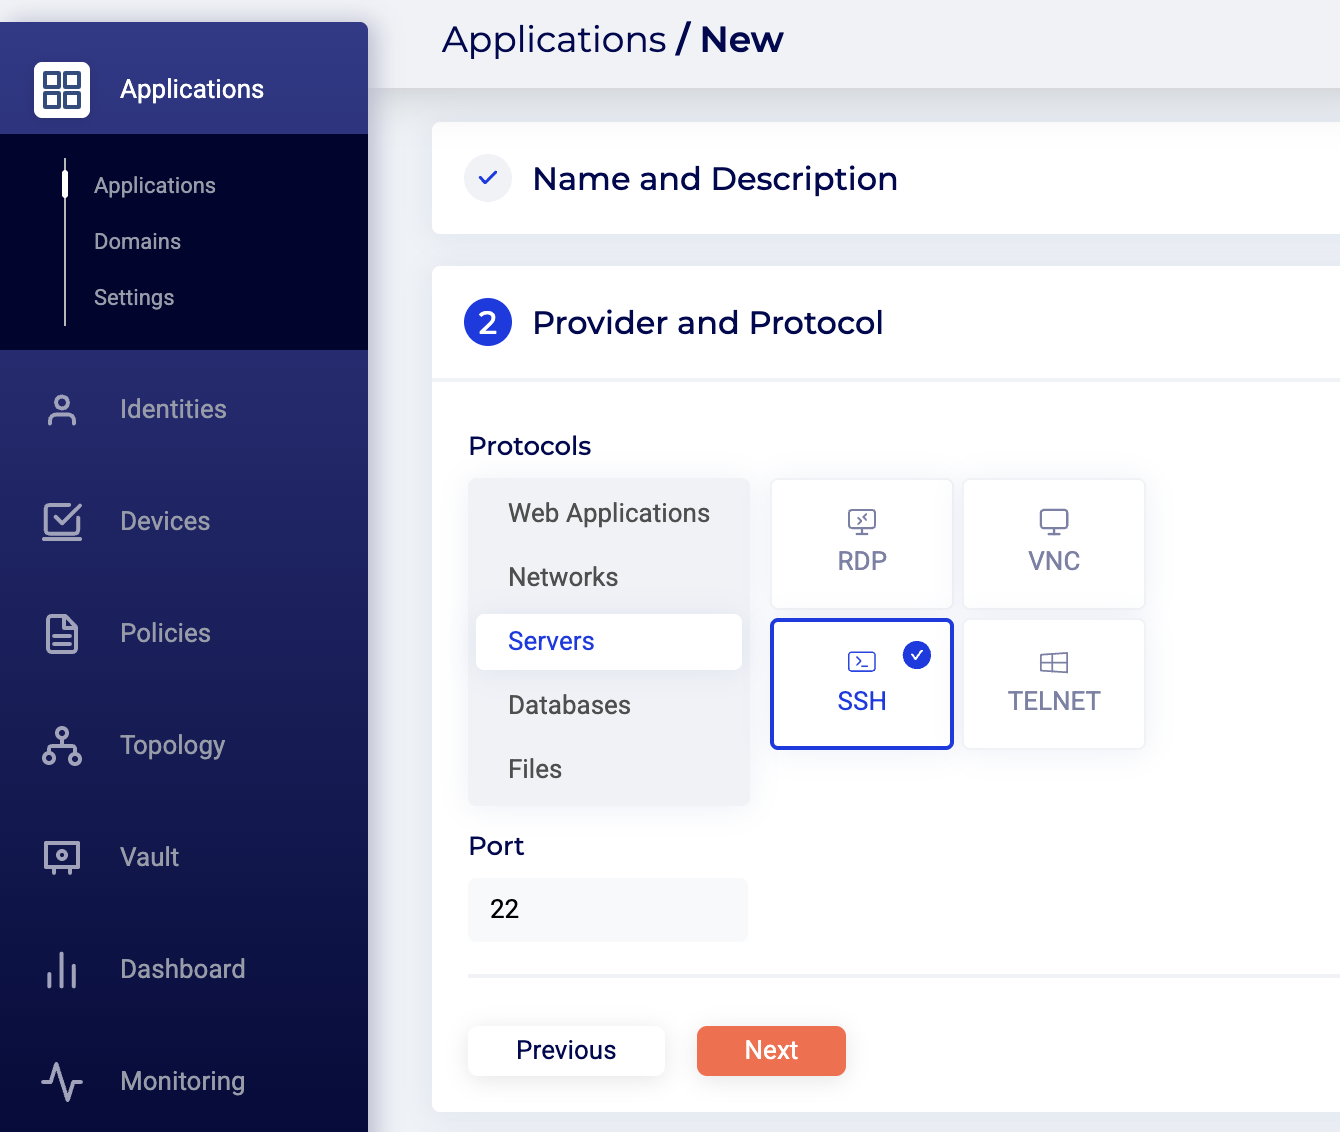The image size is (1340, 1132).
Task: Select the RDP protocol option
Action: coord(861,543)
